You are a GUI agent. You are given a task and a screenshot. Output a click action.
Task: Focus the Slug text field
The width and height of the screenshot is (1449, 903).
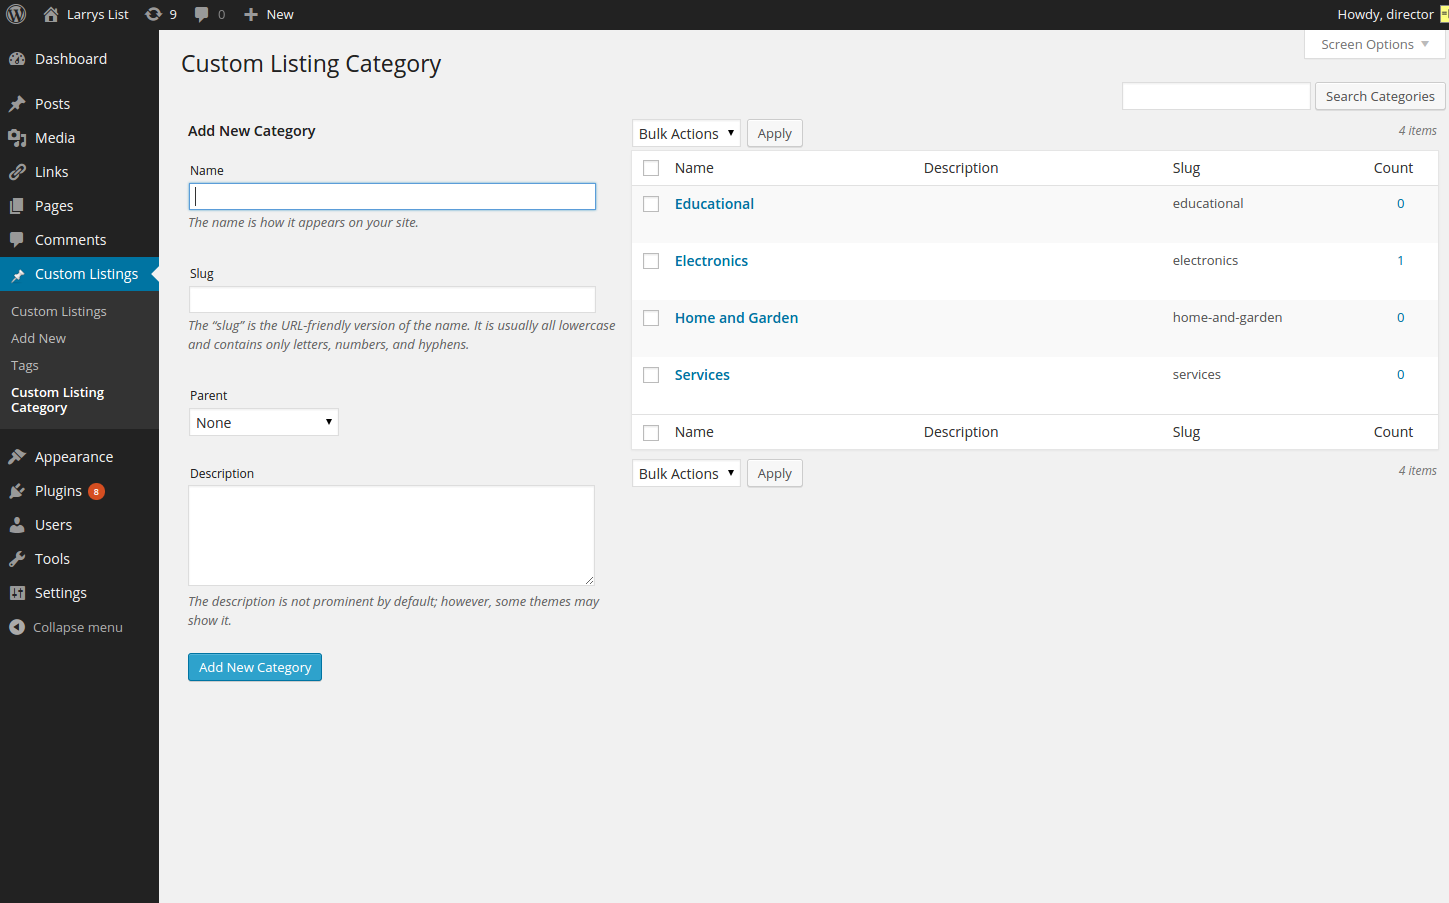pyautogui.click(x=392, y=300)
